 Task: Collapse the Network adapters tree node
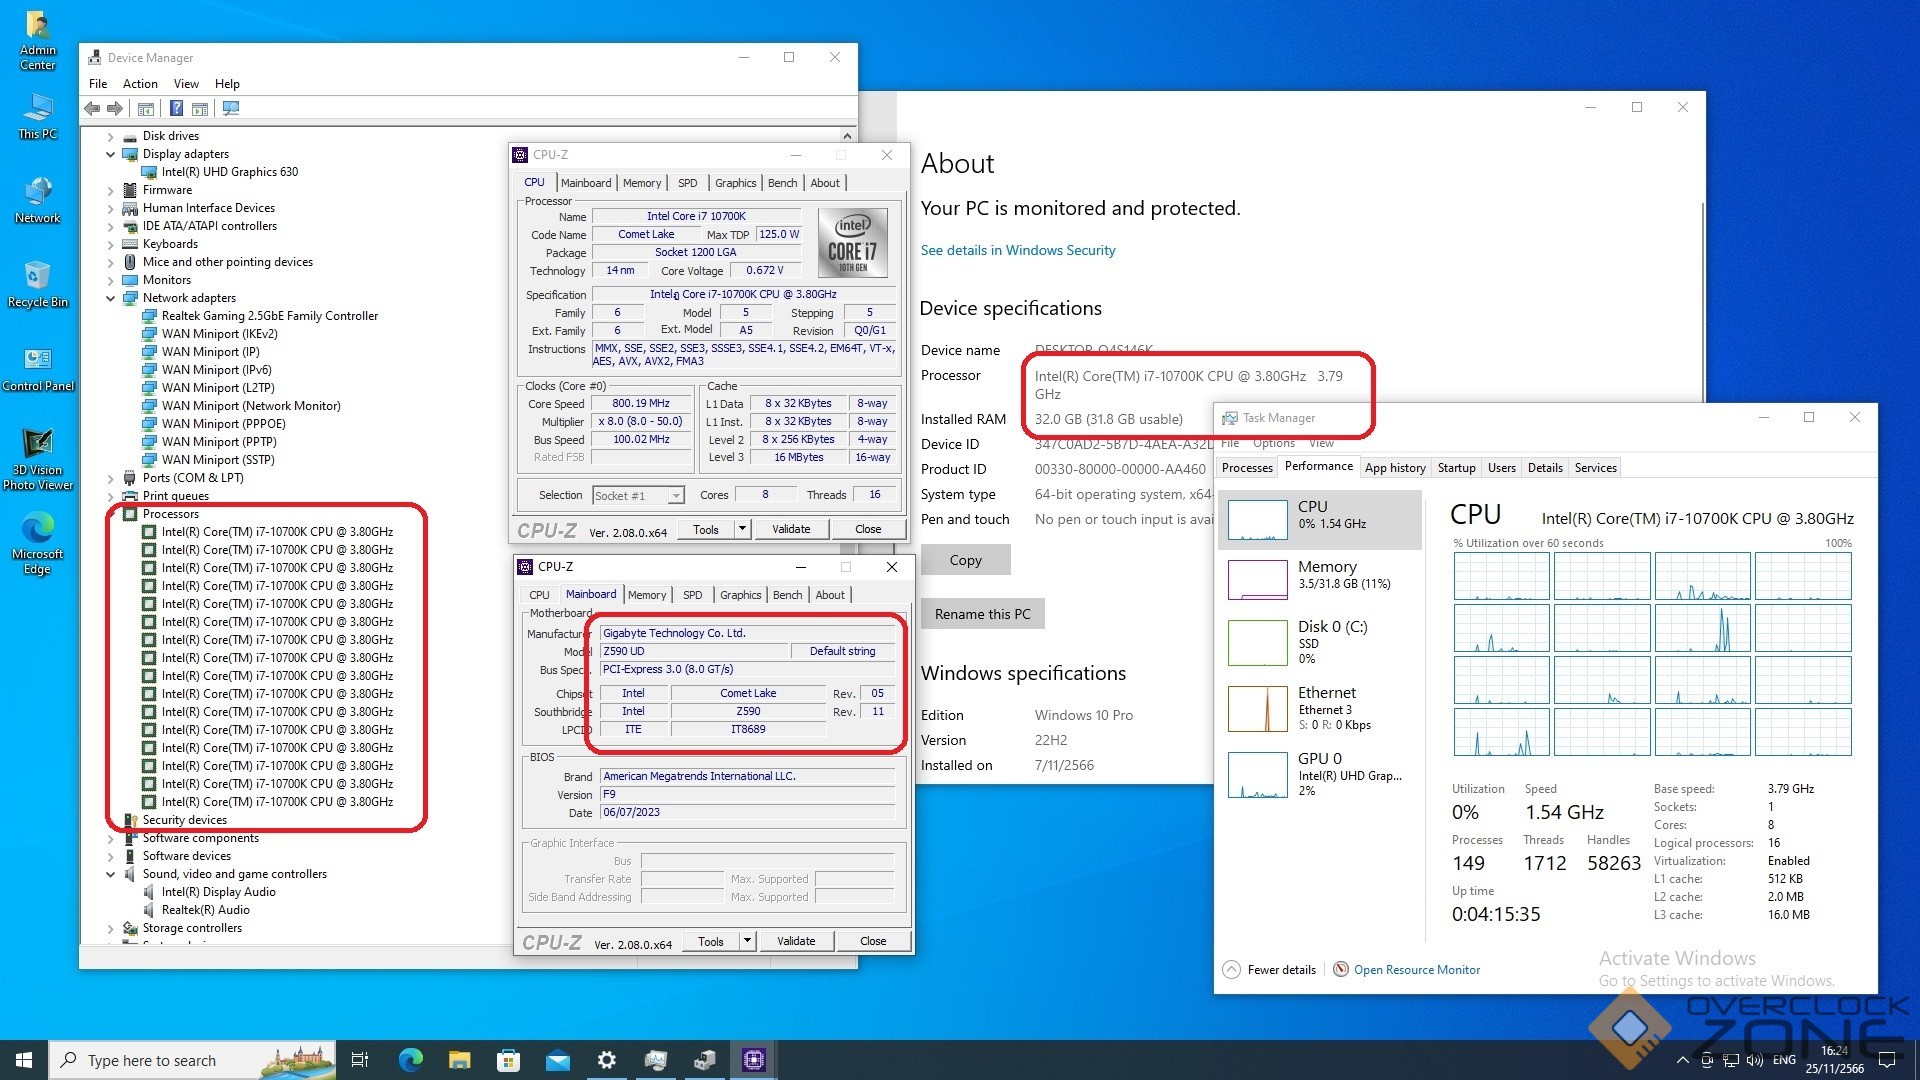tap(111, 298)
